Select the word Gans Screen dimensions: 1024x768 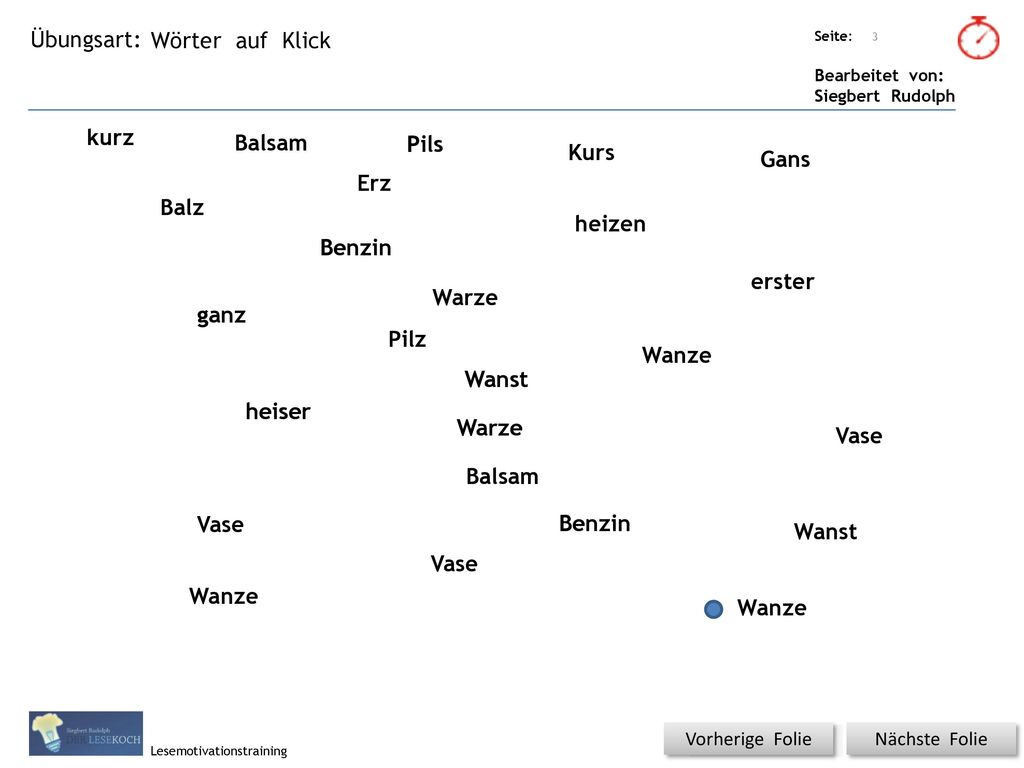pos(785,159)
